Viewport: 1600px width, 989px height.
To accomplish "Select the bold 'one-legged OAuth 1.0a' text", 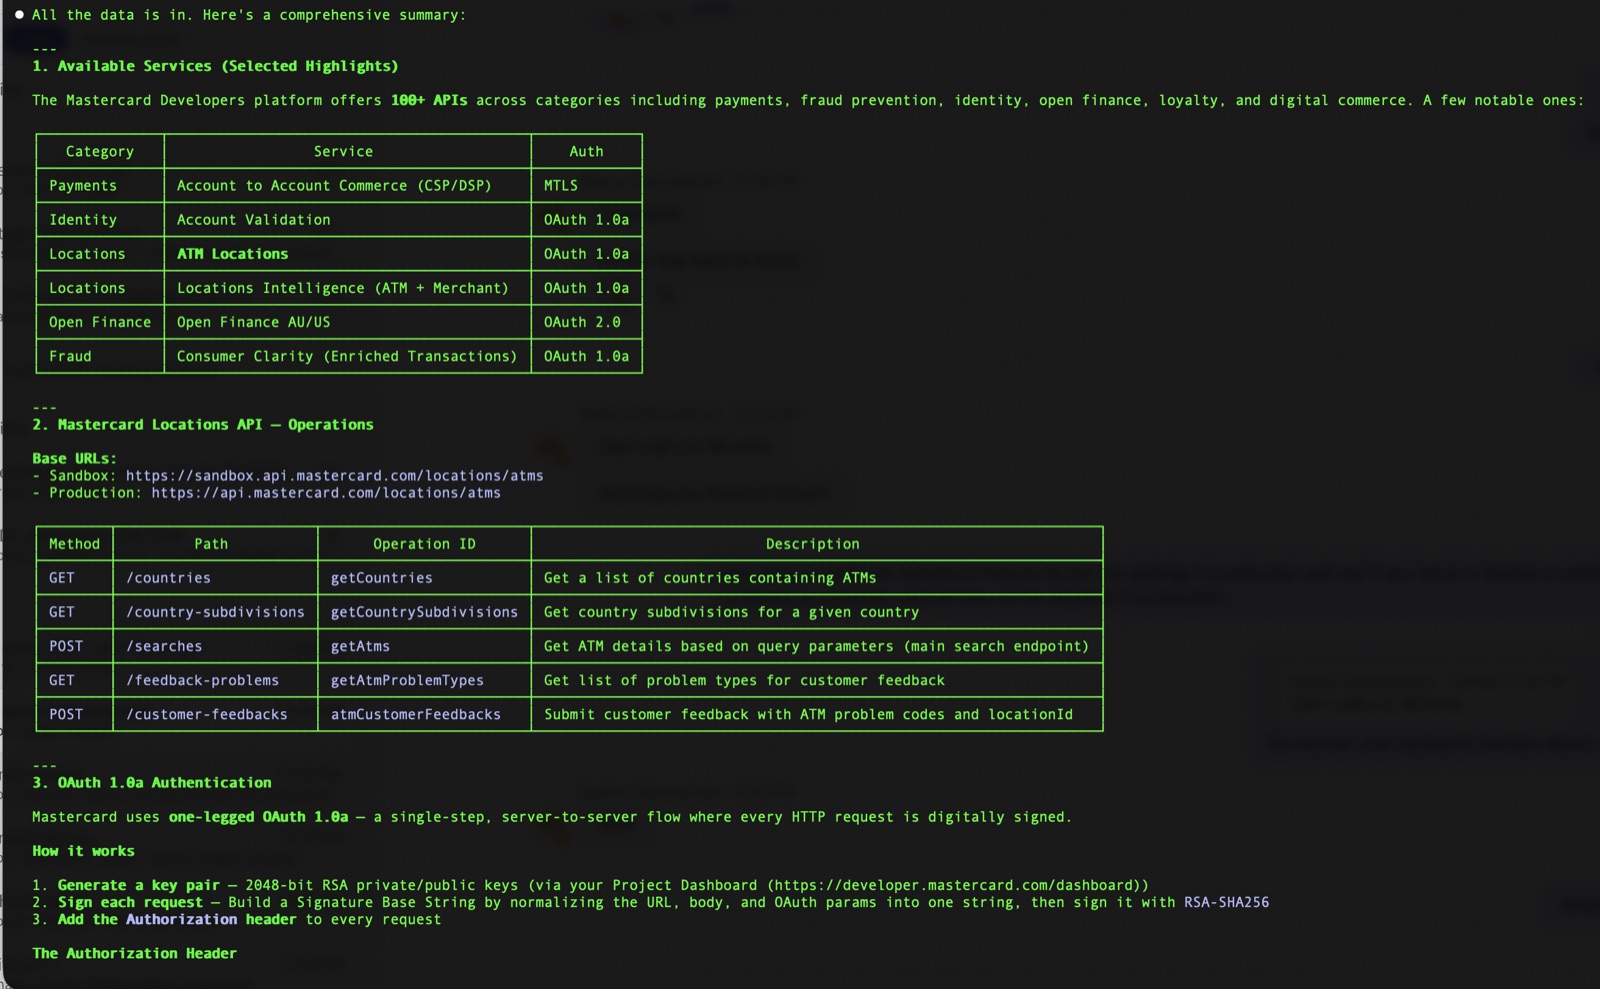I will point(258,817).
